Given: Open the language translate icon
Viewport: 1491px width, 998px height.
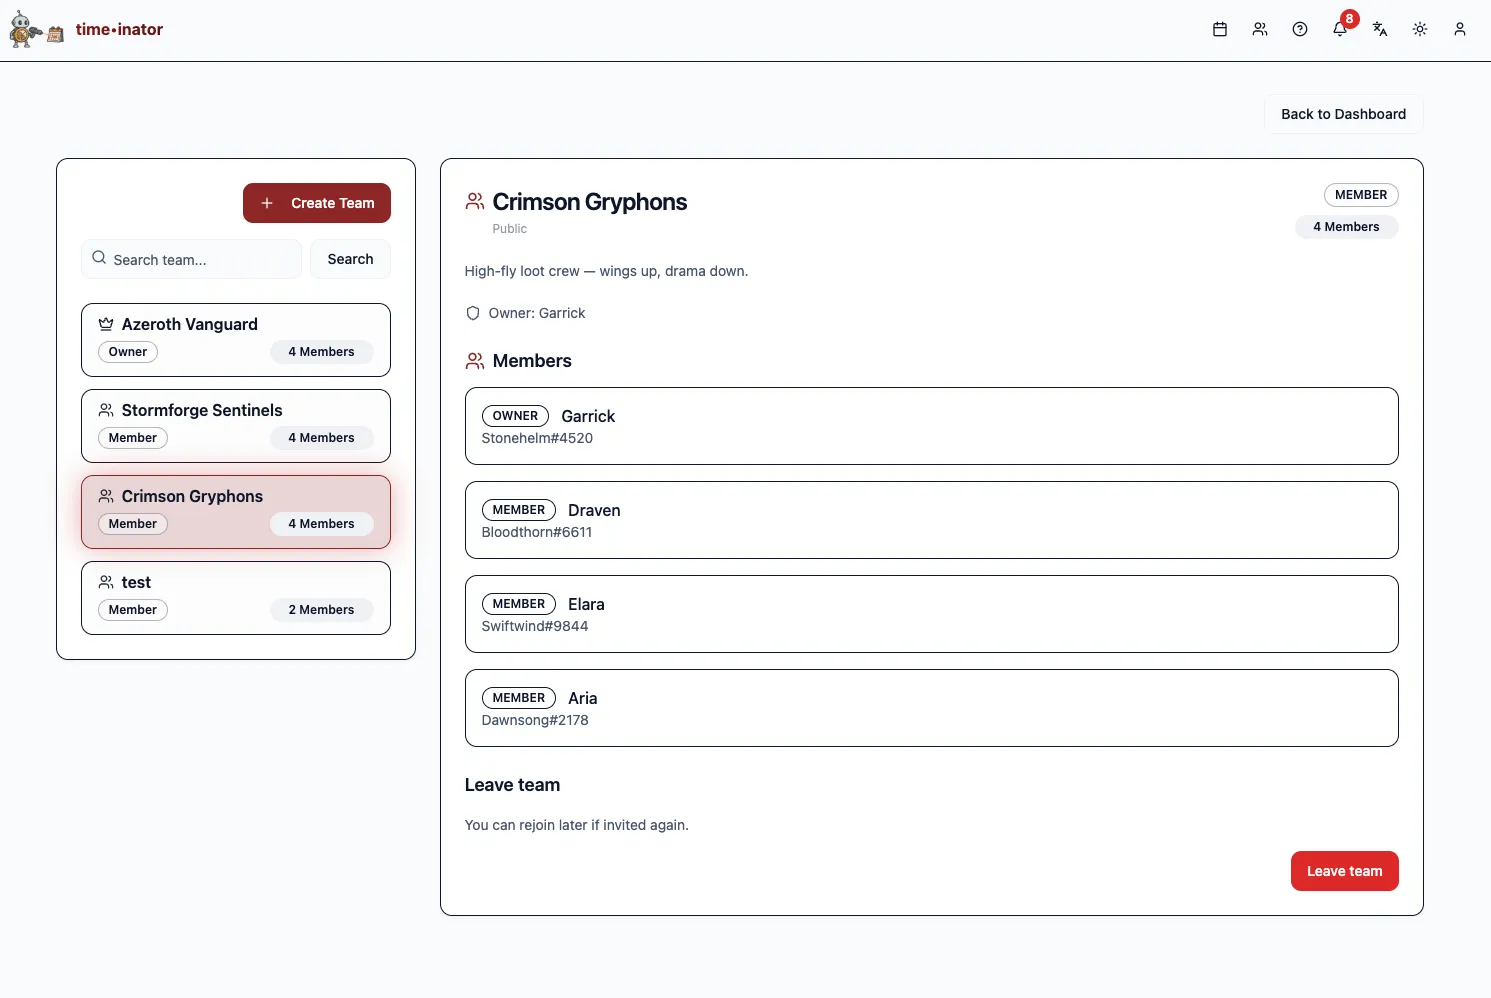Looking at the screenshot, I should point(1379,30).
